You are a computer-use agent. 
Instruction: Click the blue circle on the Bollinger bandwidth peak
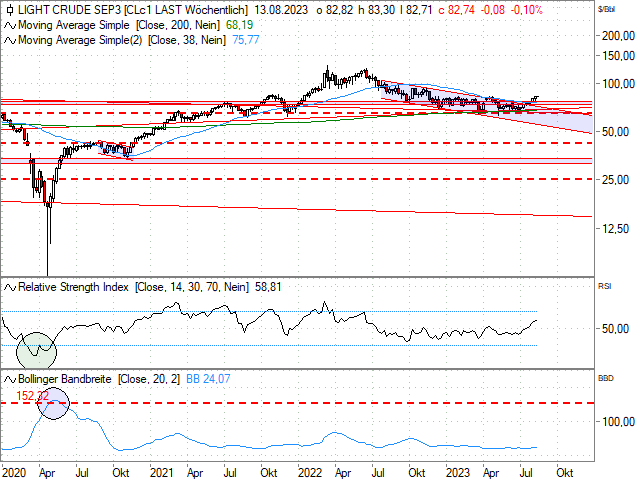(x=53, y=403)
